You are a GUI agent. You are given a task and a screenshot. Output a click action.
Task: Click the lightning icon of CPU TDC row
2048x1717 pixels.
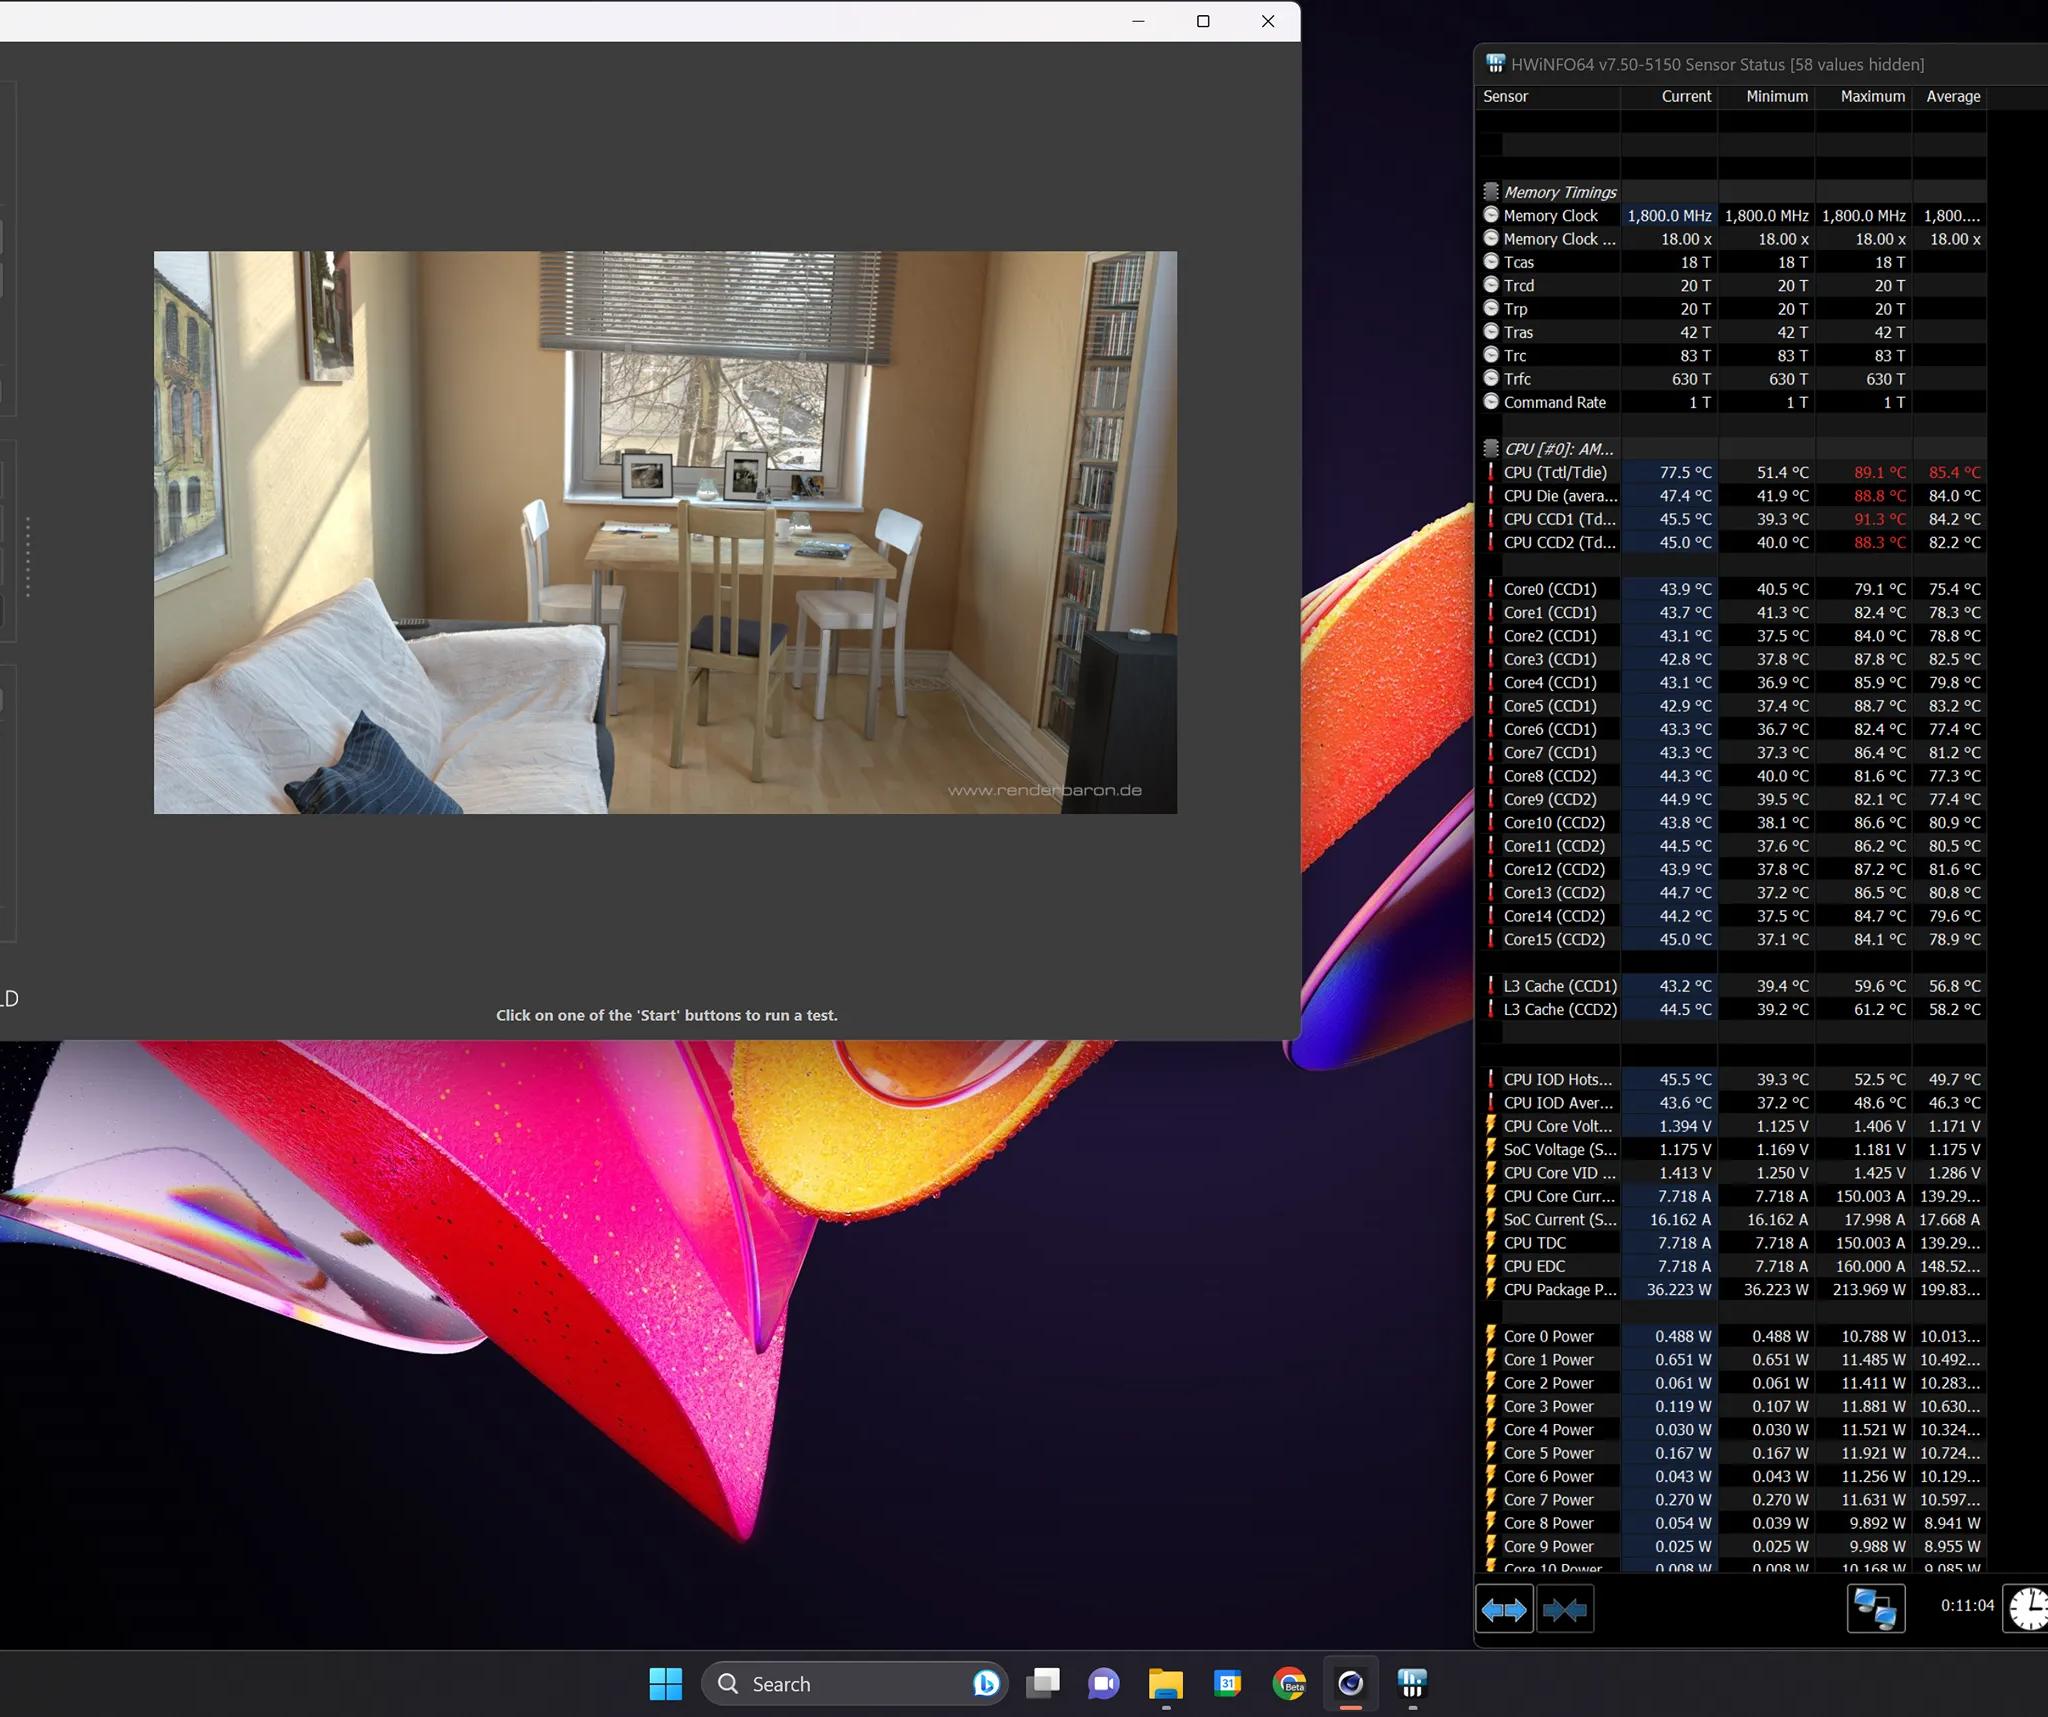pos(1491,1242)
